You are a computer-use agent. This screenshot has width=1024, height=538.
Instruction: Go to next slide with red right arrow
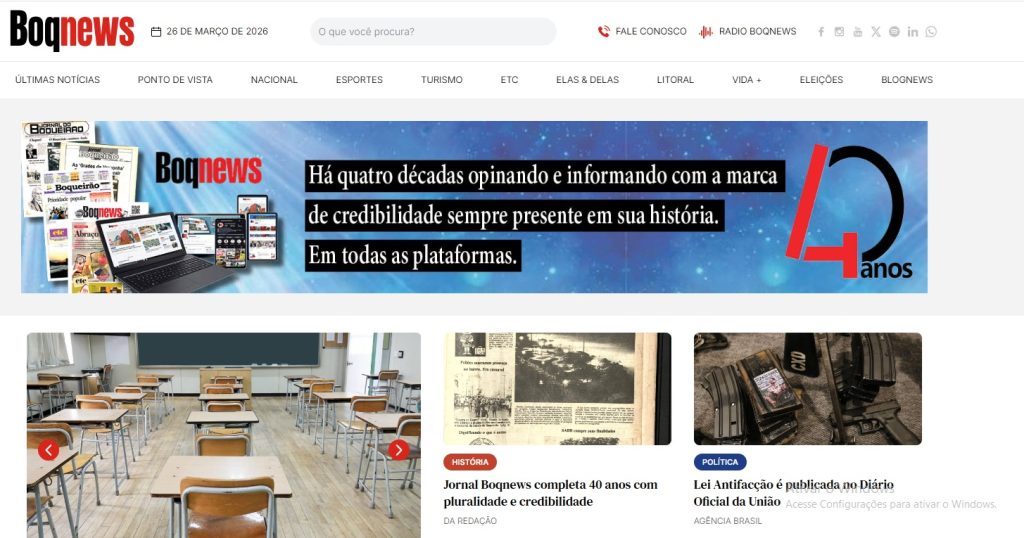point(398,450)
